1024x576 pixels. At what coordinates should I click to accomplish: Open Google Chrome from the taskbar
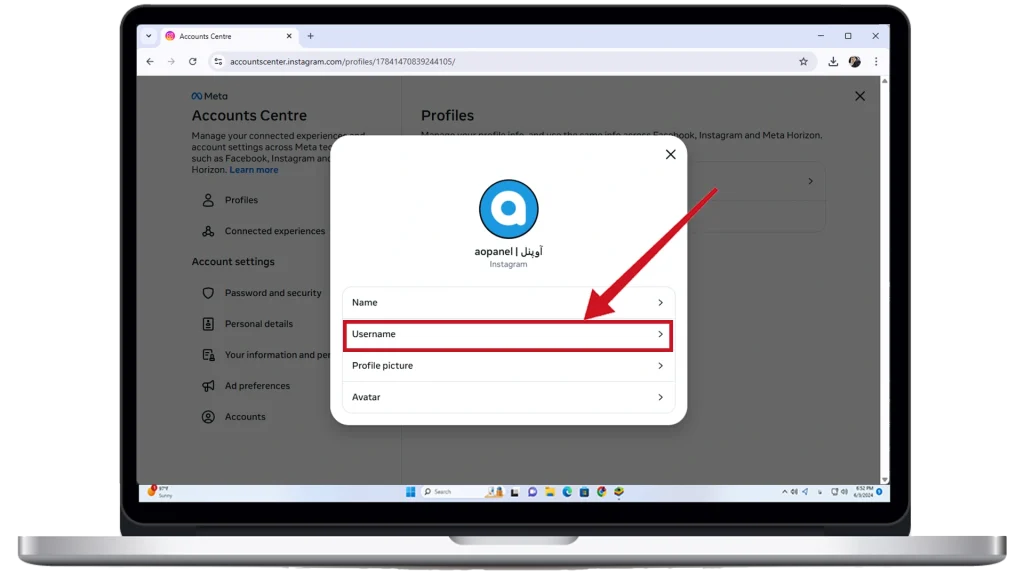601,492
